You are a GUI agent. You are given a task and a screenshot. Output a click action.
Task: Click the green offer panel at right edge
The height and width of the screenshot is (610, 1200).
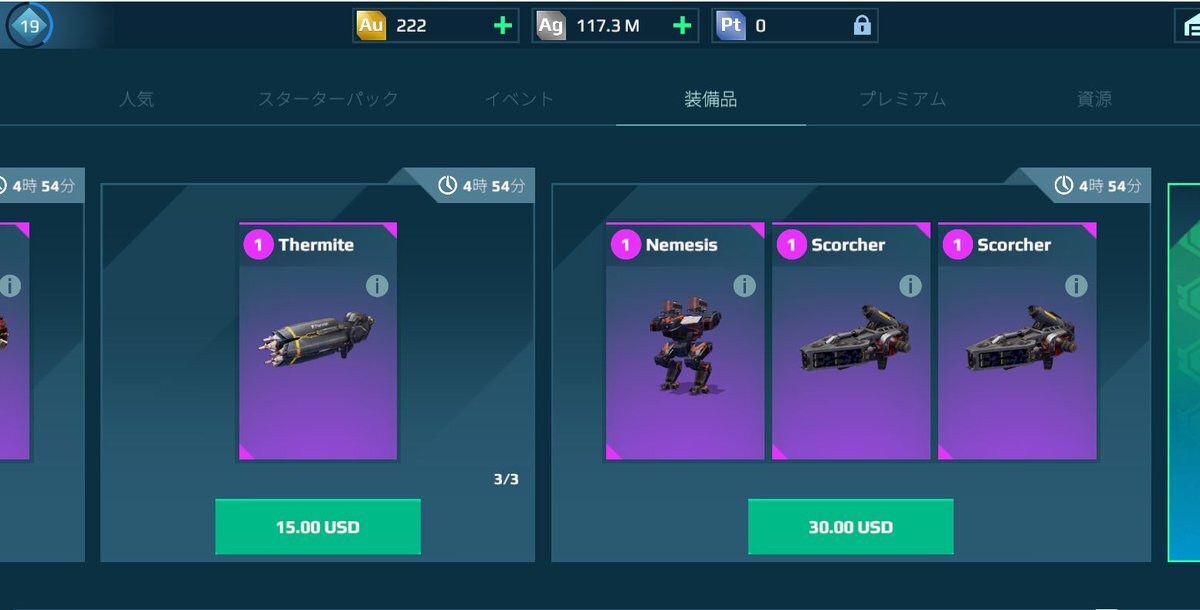1184,372
